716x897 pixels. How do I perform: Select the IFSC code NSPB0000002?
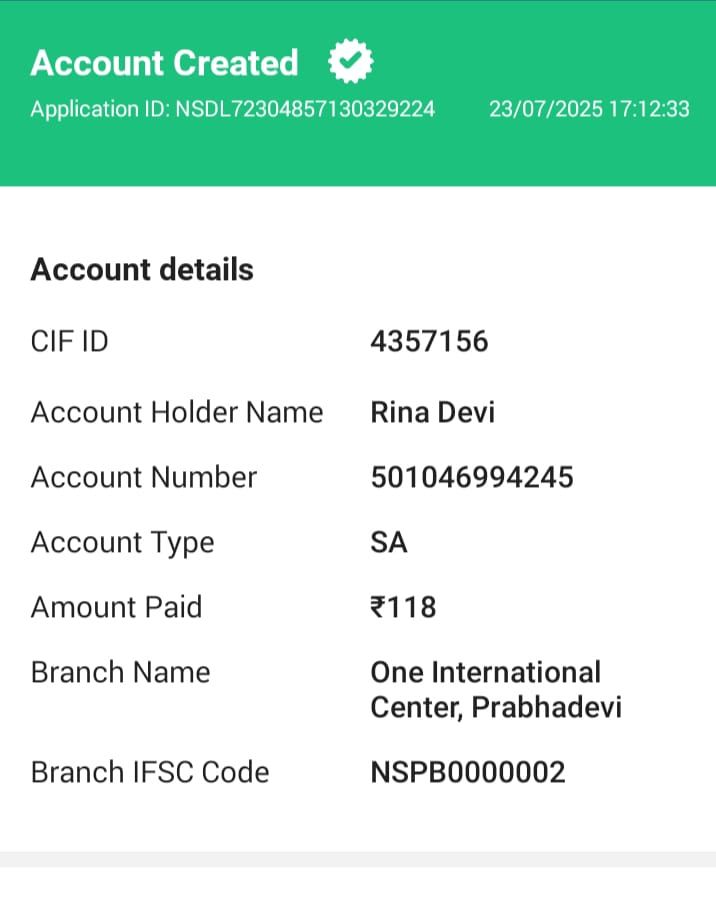(468, 772)
